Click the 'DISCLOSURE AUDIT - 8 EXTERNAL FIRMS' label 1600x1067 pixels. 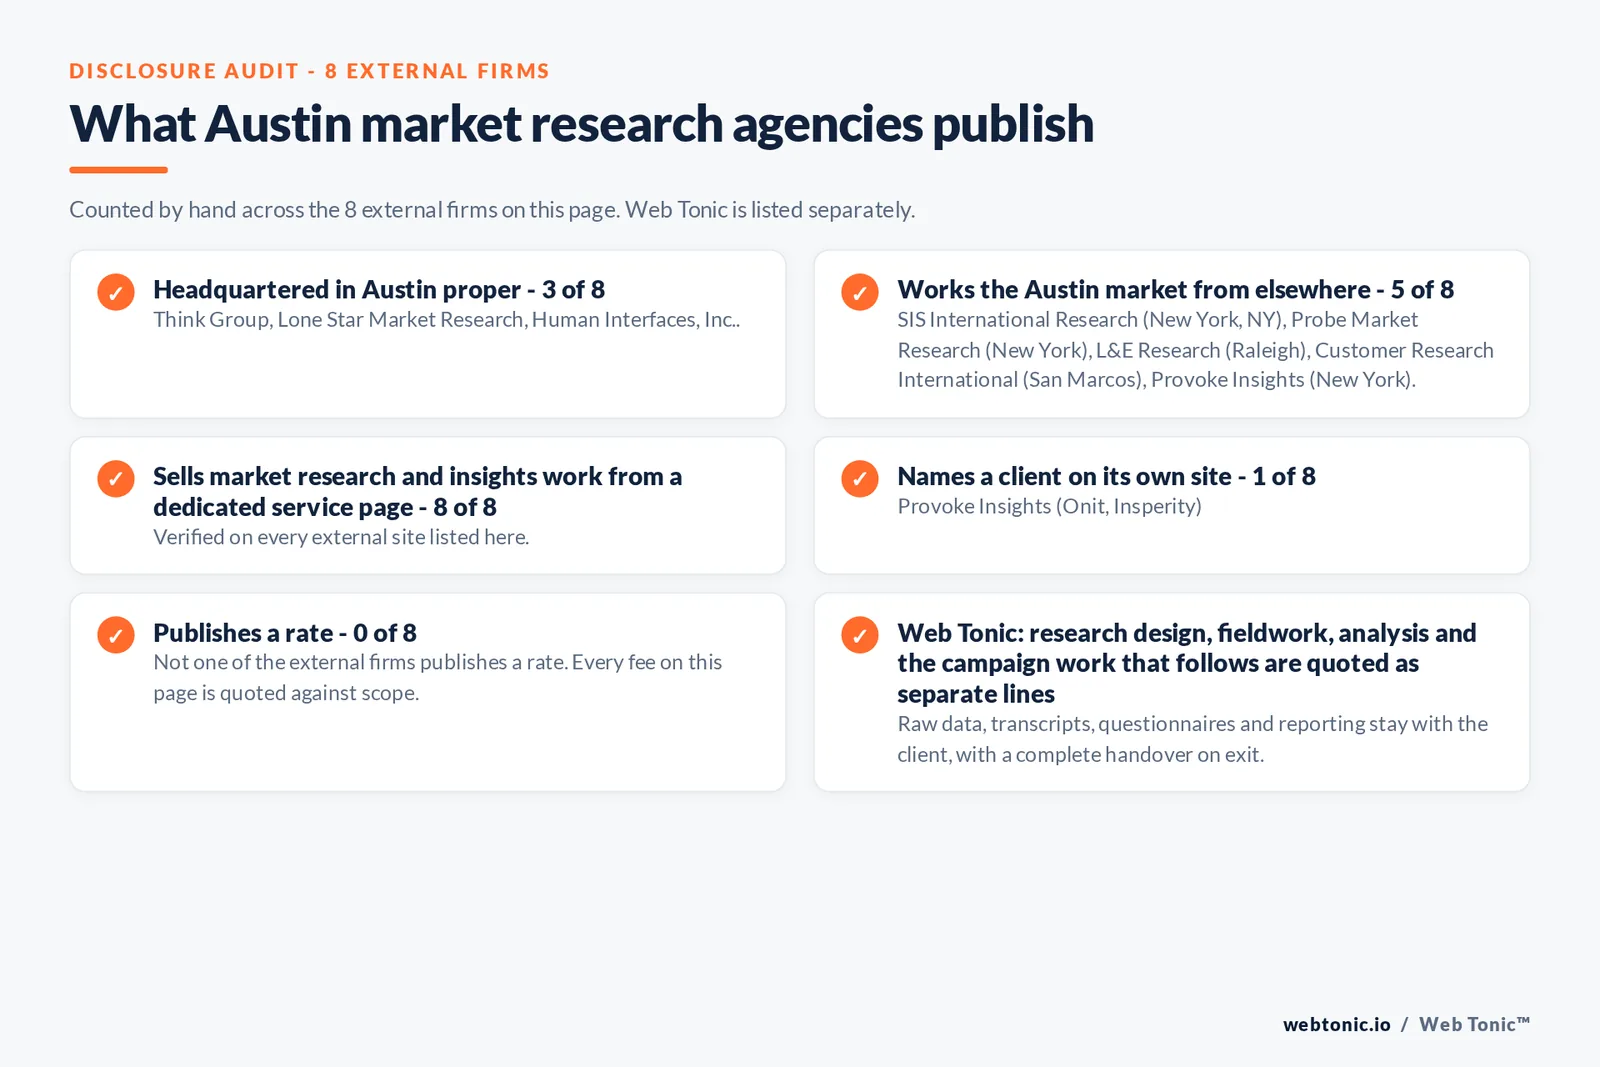click(x=309, y=71)
